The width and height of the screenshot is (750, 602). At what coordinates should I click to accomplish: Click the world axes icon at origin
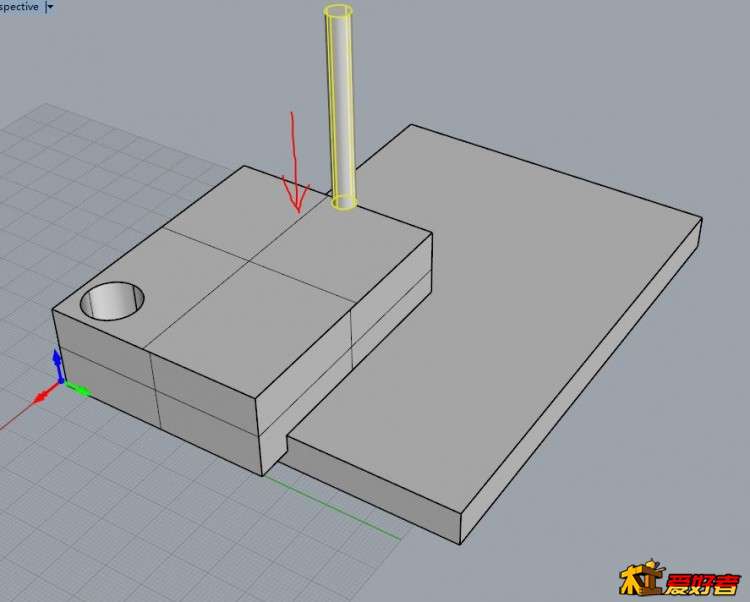point(61,378)
